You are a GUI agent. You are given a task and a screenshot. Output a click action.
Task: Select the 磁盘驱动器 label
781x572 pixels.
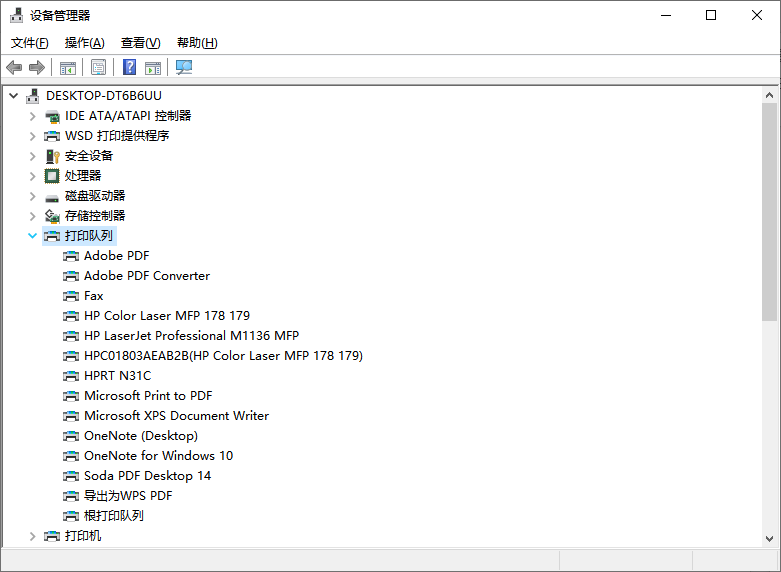[x=95, y=196]
